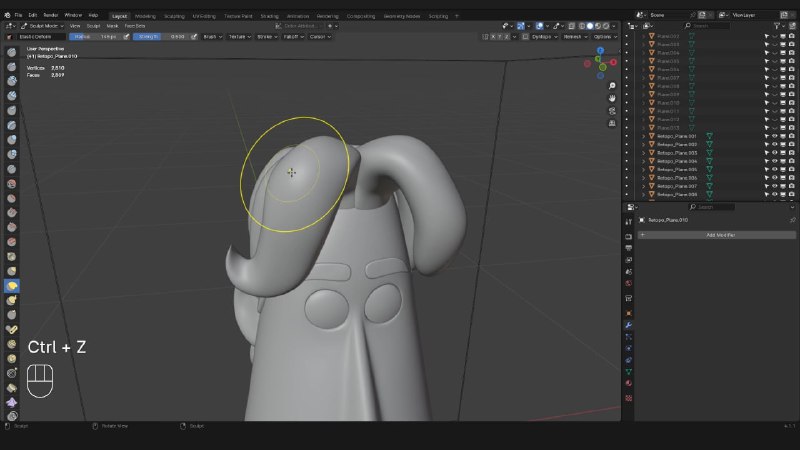Toggle X axis symmetry
The width and height of the screenshot is (800, 450).
tap(493, 37)
